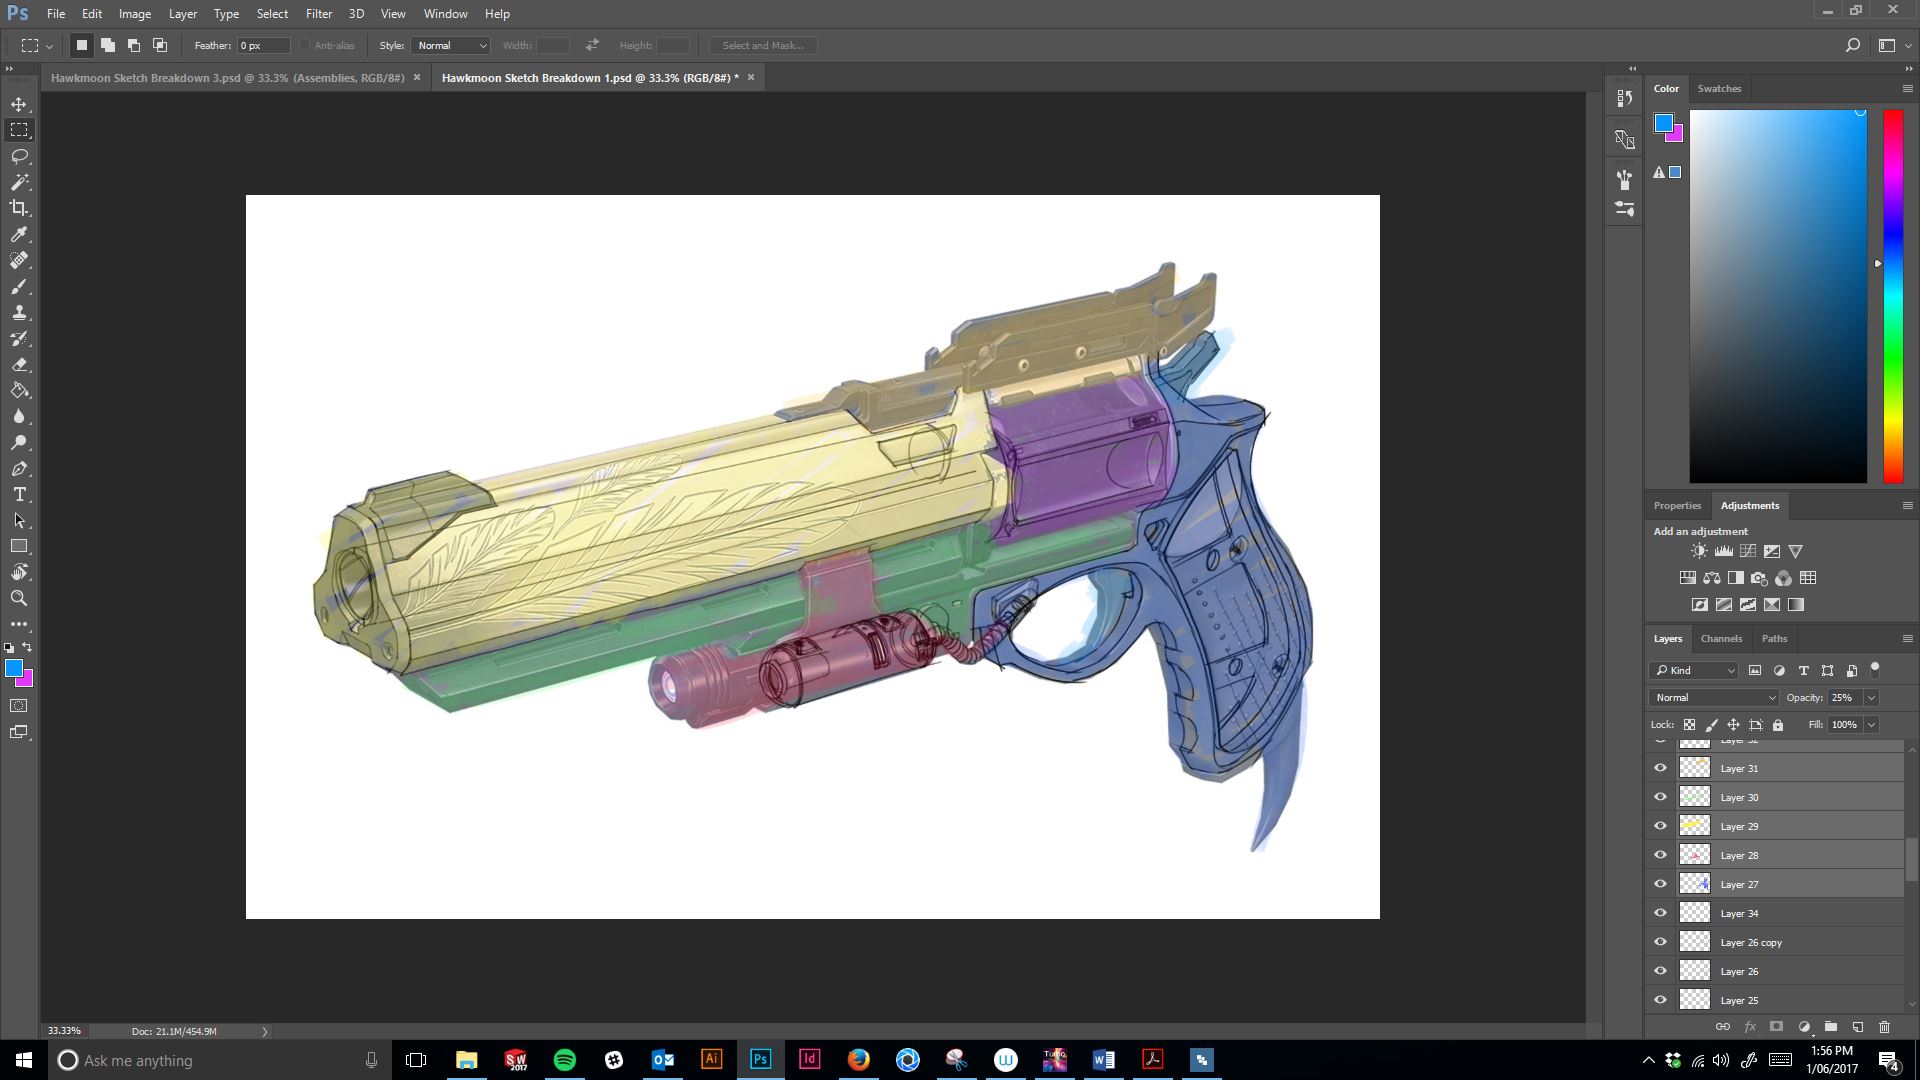Open the Color panel menu

[1907, 89]
